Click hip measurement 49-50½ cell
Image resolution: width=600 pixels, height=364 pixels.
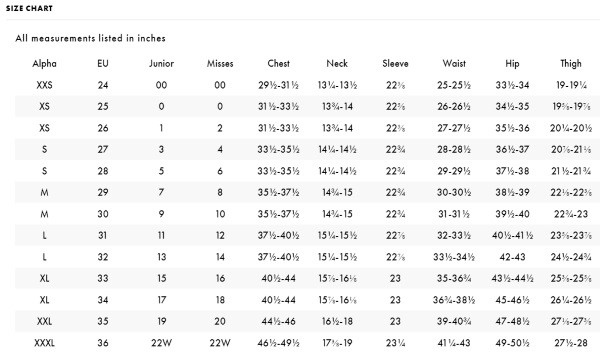512,343
